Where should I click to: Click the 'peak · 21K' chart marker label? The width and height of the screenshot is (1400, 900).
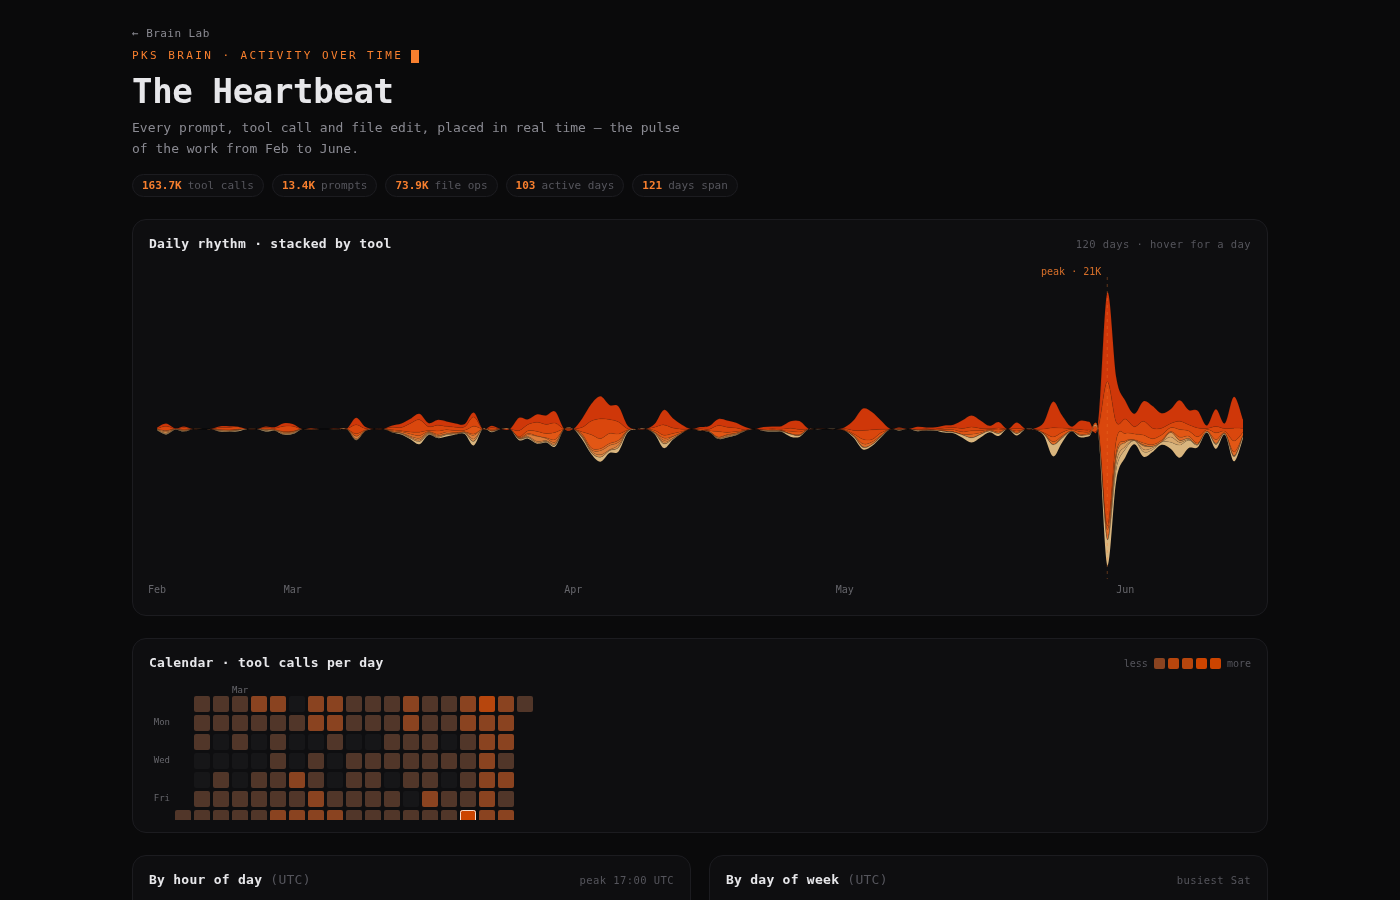coord(1071,271)
